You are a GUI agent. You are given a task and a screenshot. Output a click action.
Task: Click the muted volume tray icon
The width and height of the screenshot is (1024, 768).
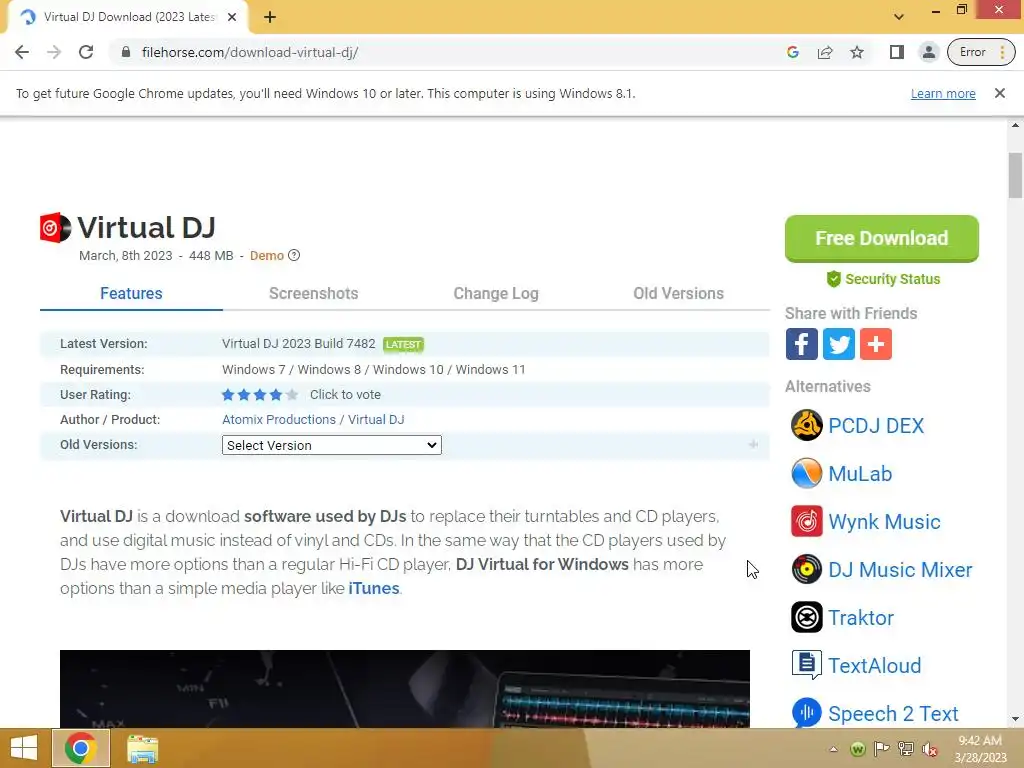tap(929, 749)
